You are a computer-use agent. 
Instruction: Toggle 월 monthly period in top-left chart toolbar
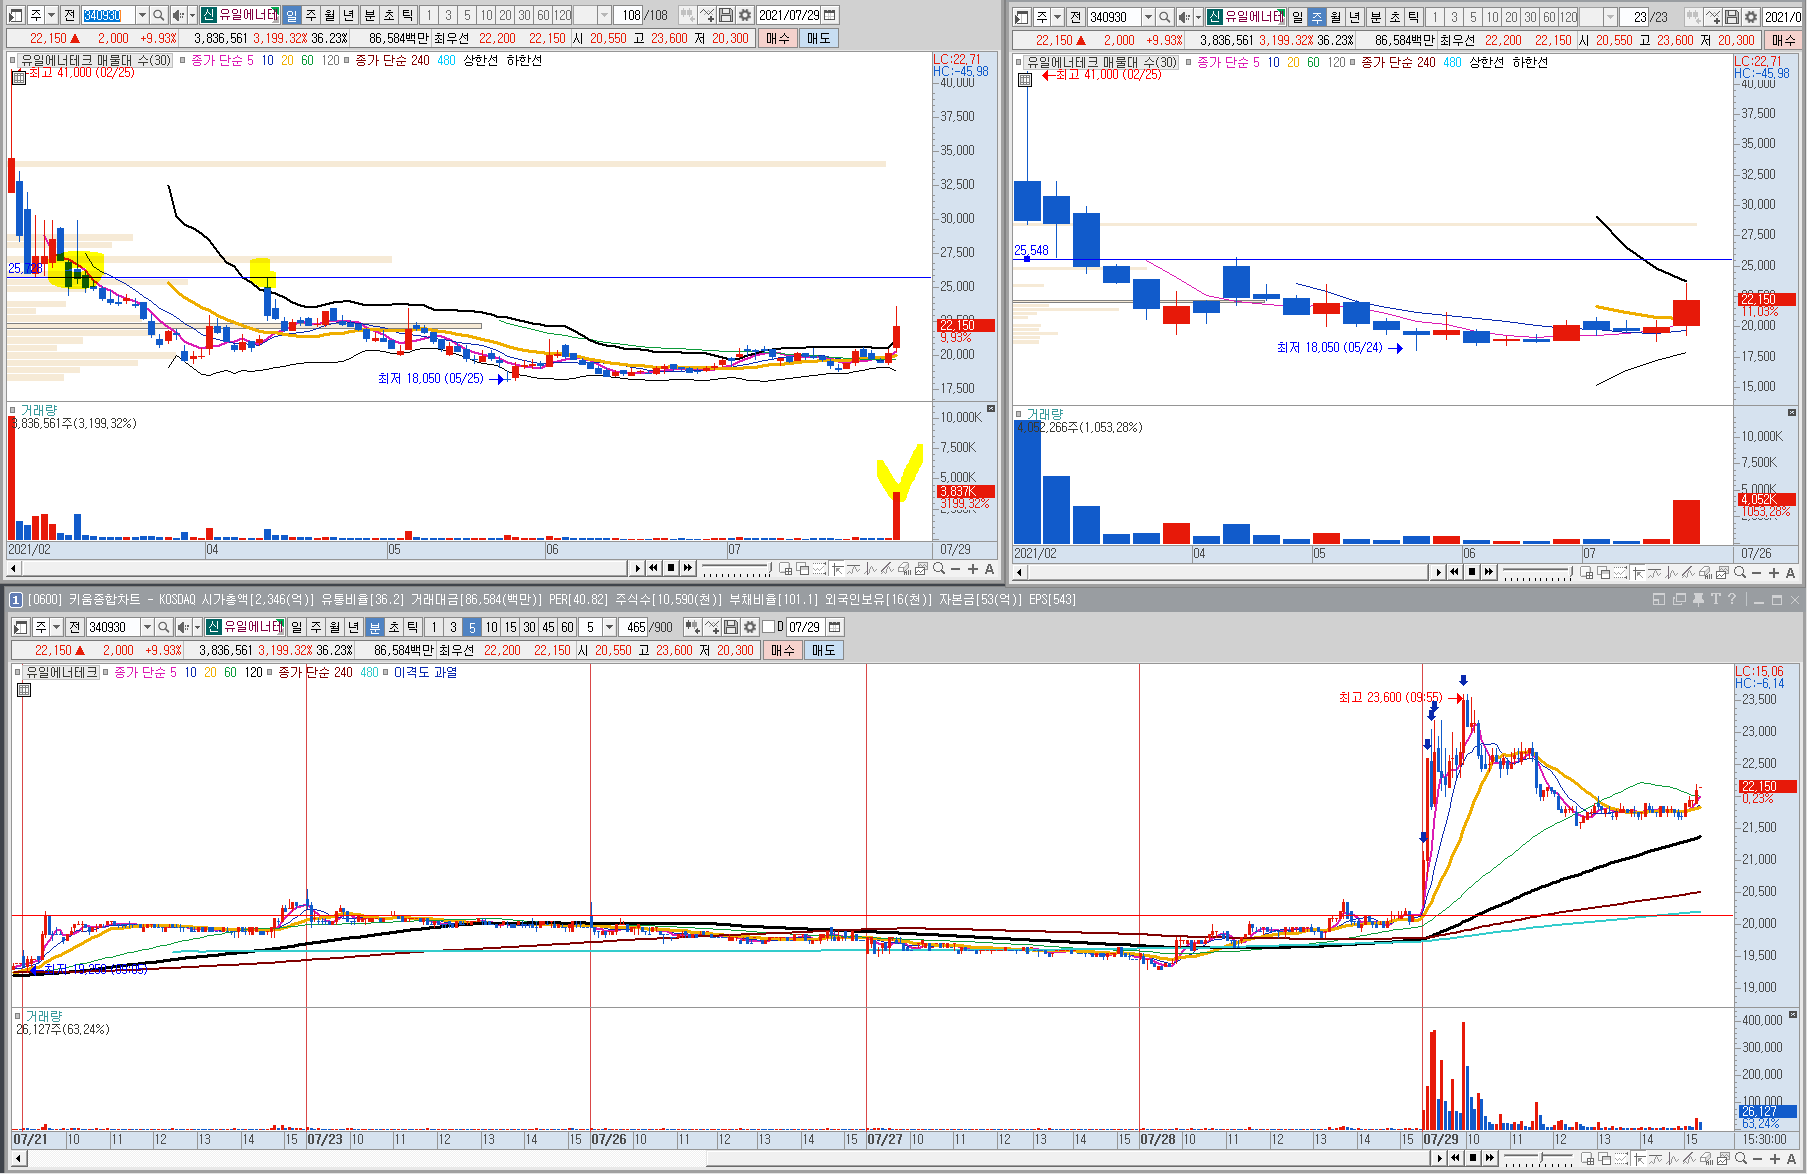tap(330, 15)
